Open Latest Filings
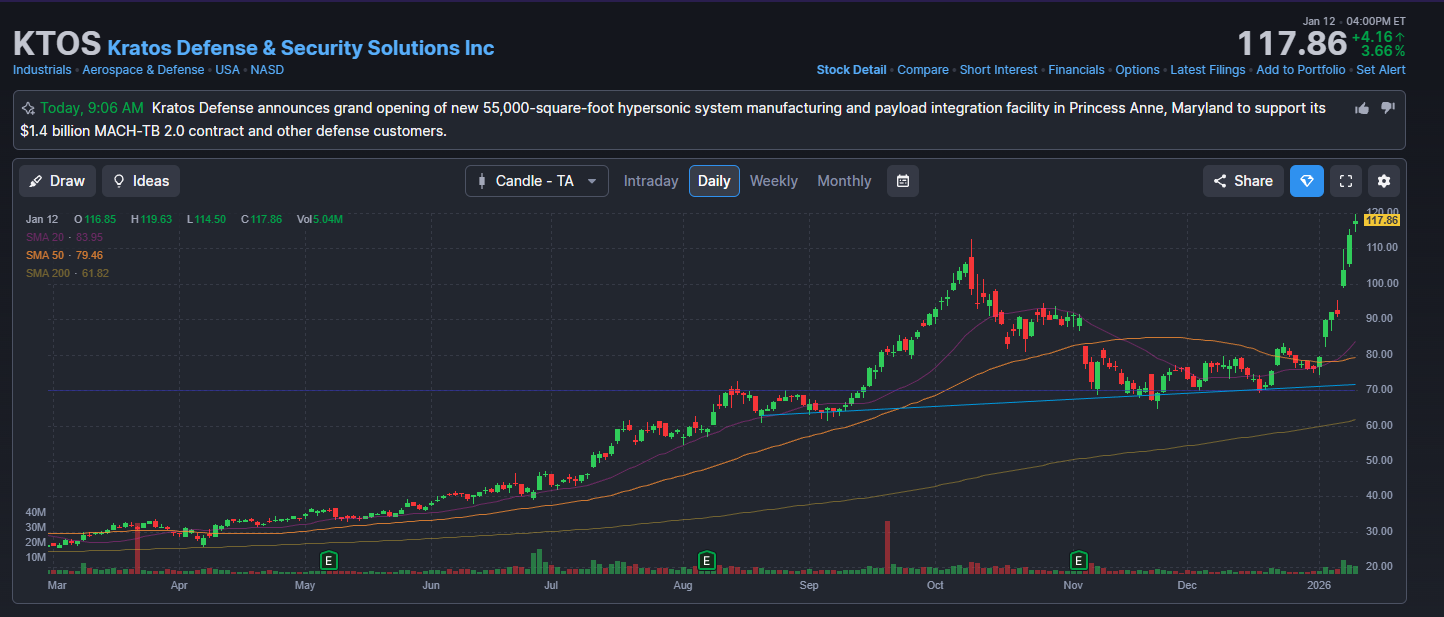This screenshot has height=617, width=1444. pos(1208,70)
